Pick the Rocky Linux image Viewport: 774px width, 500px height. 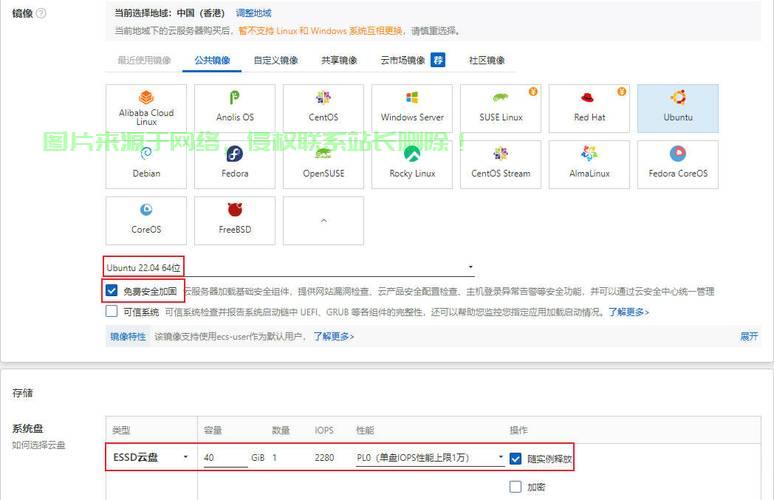click(x=412, y=164)
